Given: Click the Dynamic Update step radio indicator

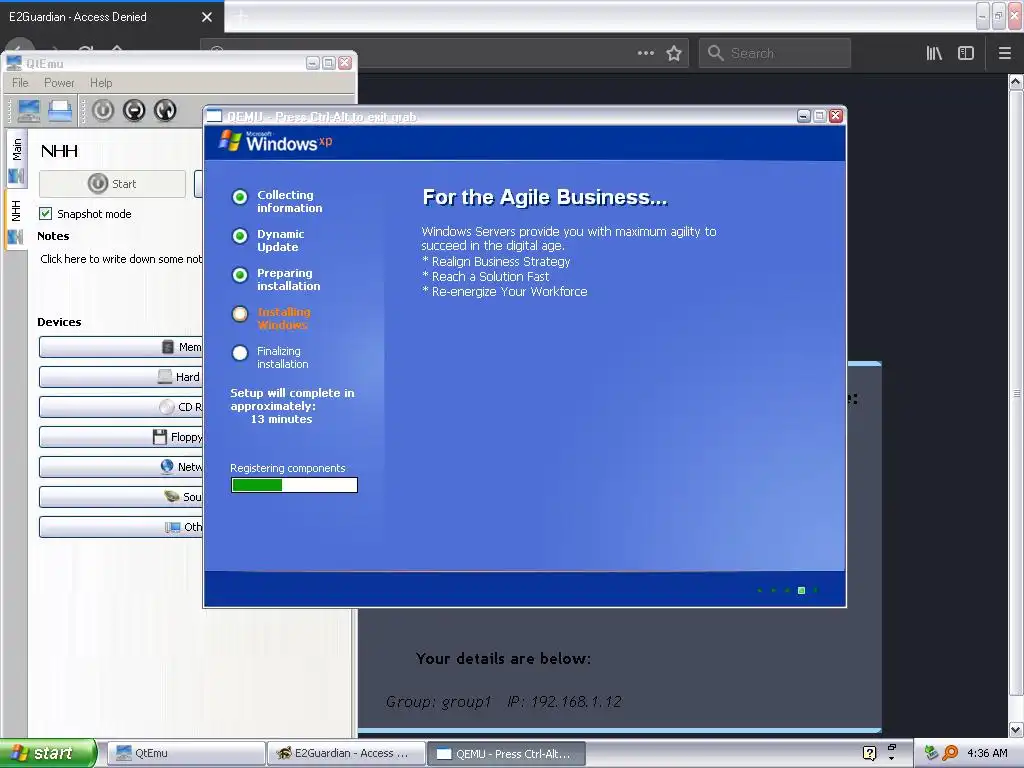Looking at the screenshot, I should [x=240, y=236].
